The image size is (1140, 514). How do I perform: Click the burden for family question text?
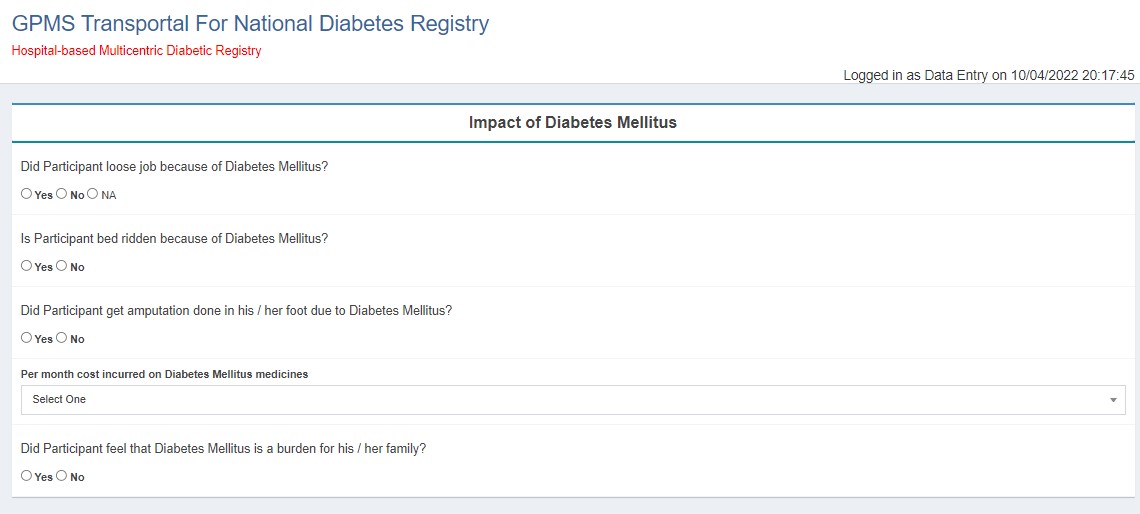pyautogui.click(x=223, y=449)
